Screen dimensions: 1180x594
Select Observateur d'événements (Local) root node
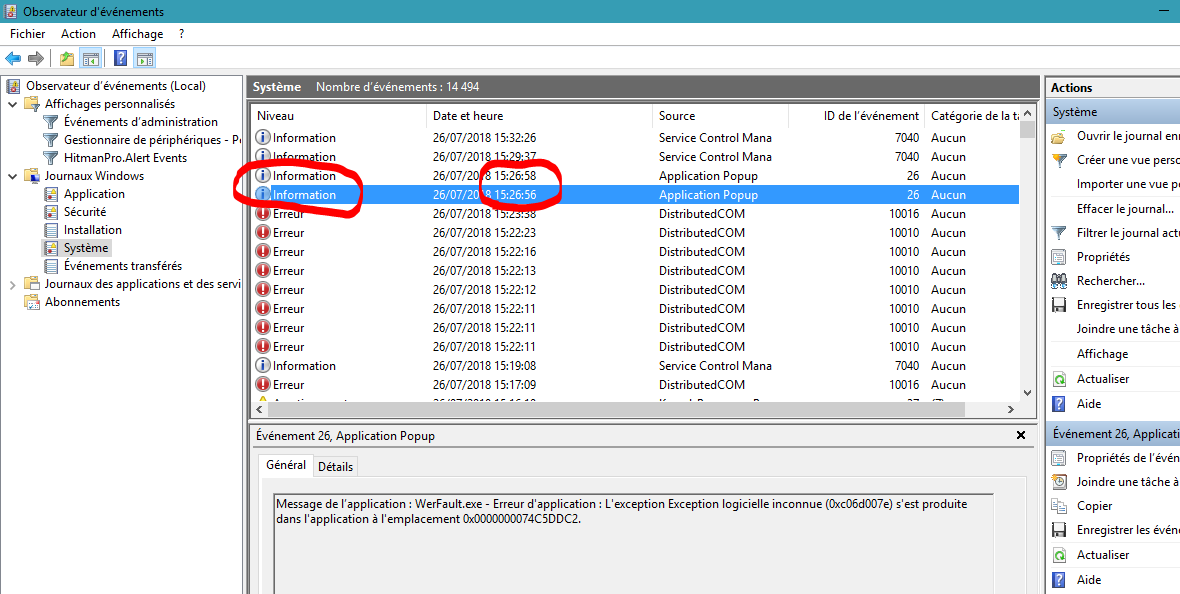[116, 86]
